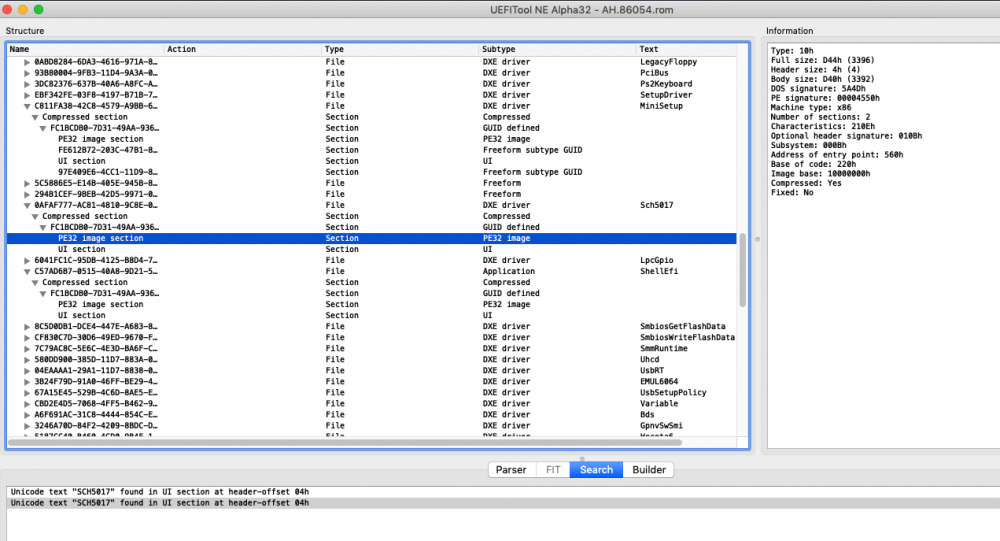The image size is (1000, 541).
Task: Expand the SetupDriver EBF342FE file node
Action: [x=27, y=95]
